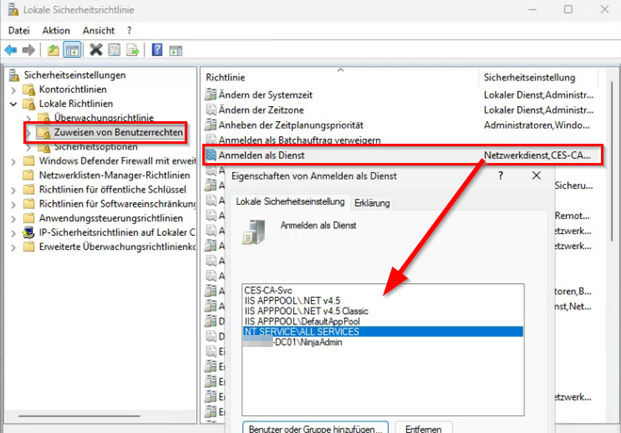Expand IP-Sicherheitsrichtlinien chevron
Image resolution: width=621 pixels, height=433 pixels.
(x=13, y=233)
